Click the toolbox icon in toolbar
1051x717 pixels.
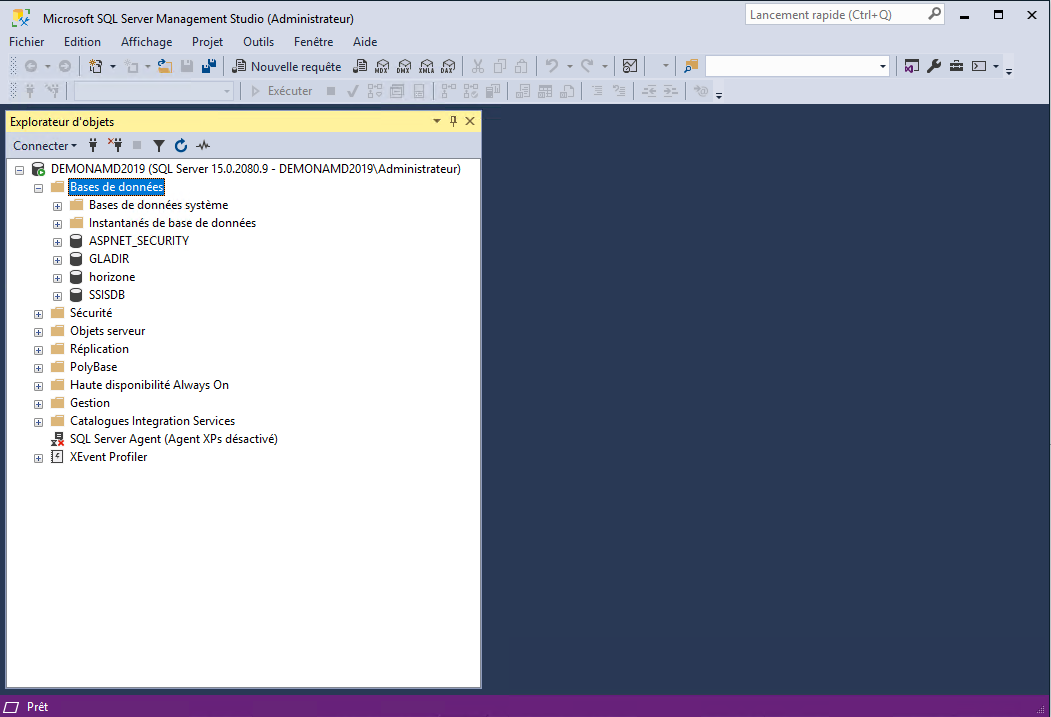point(956,66)
